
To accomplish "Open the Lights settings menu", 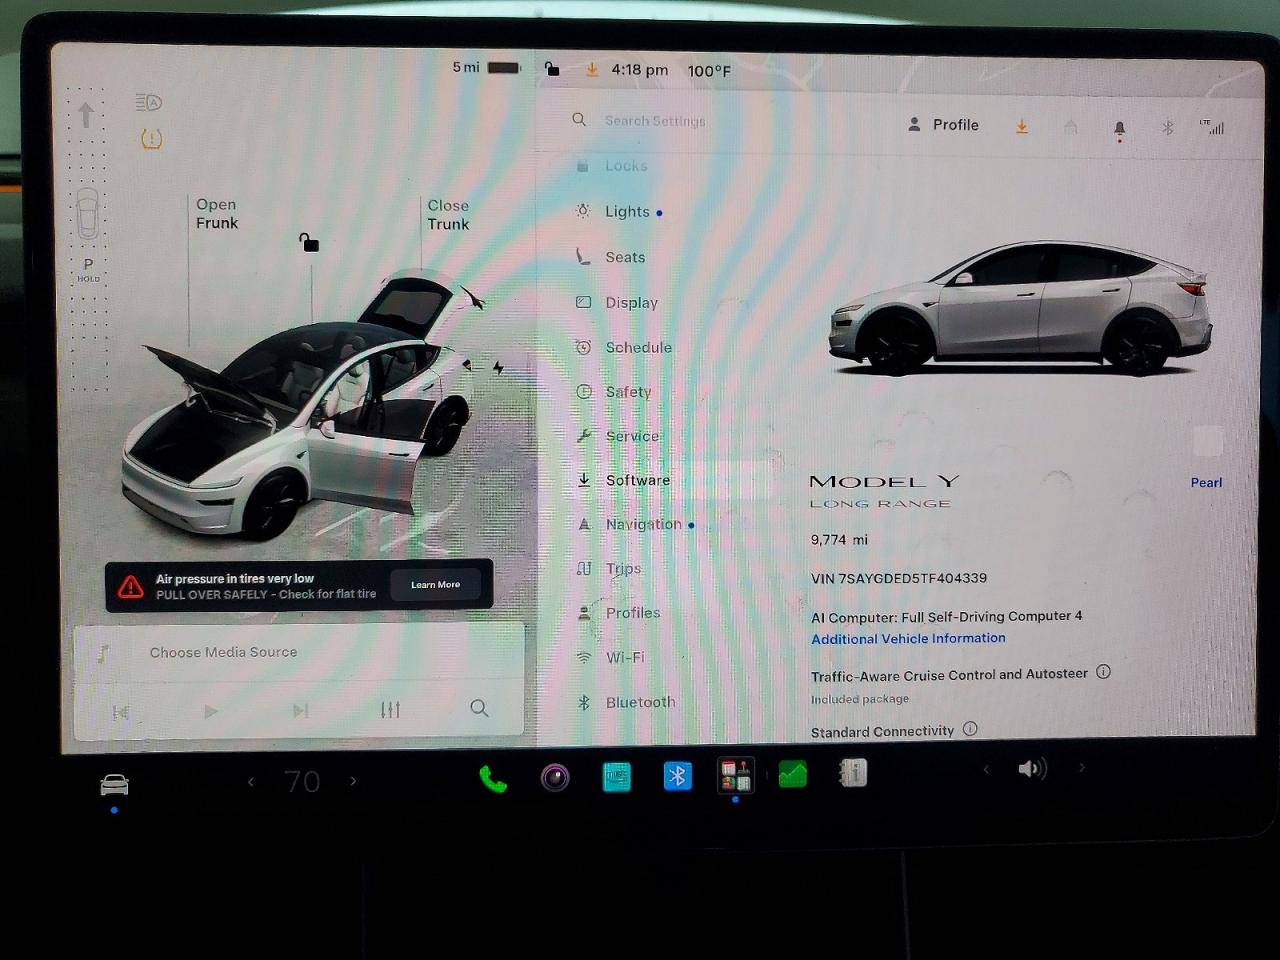I will tap(627, 212).
